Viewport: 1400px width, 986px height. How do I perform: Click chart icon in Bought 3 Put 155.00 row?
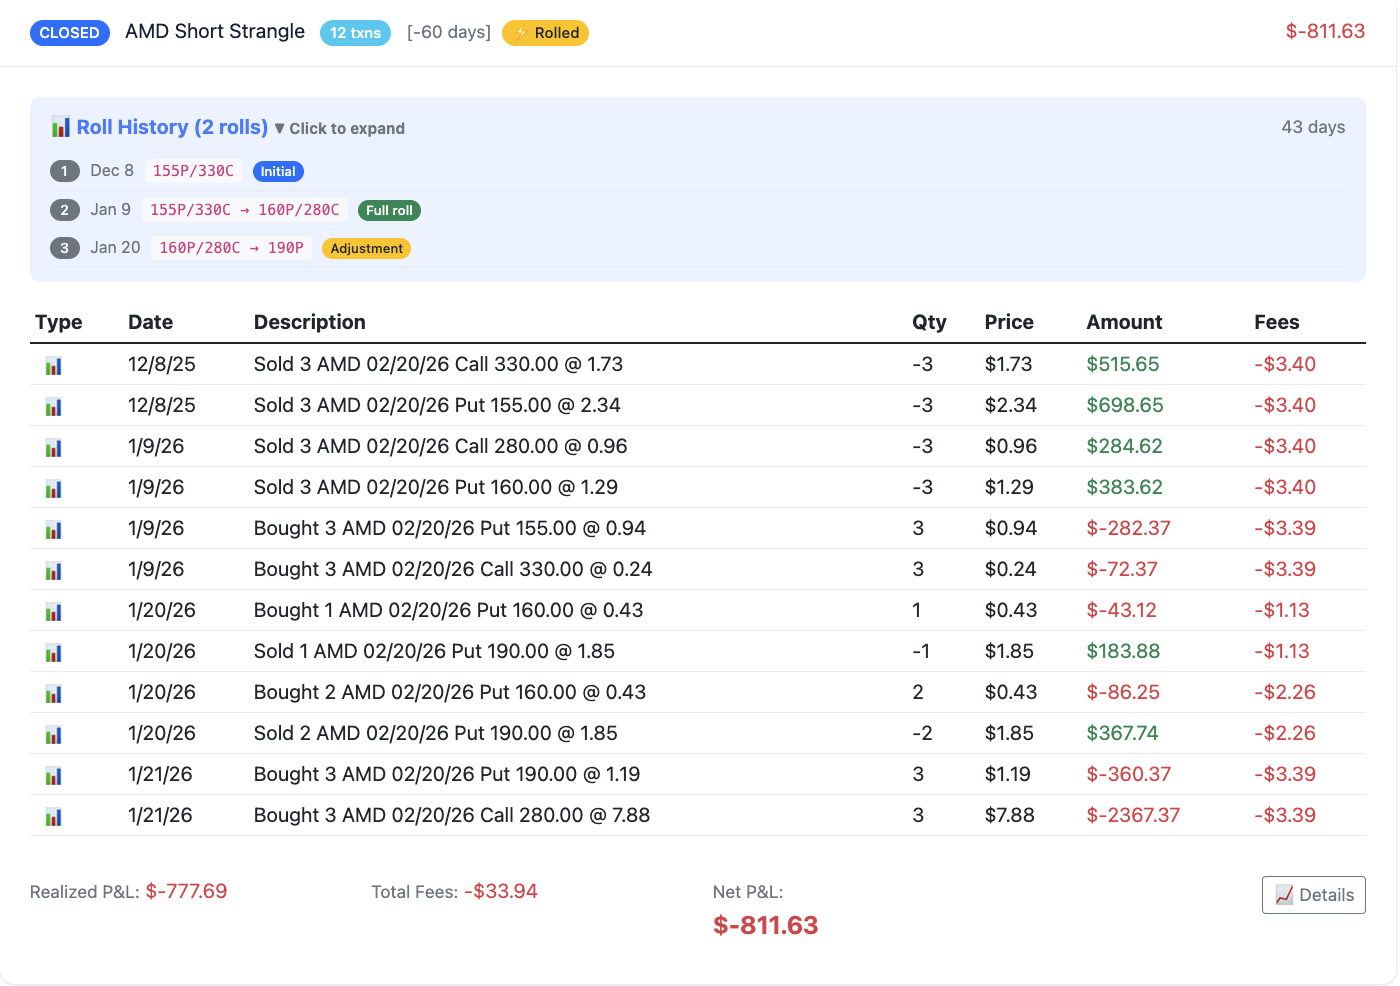point(53,530)
